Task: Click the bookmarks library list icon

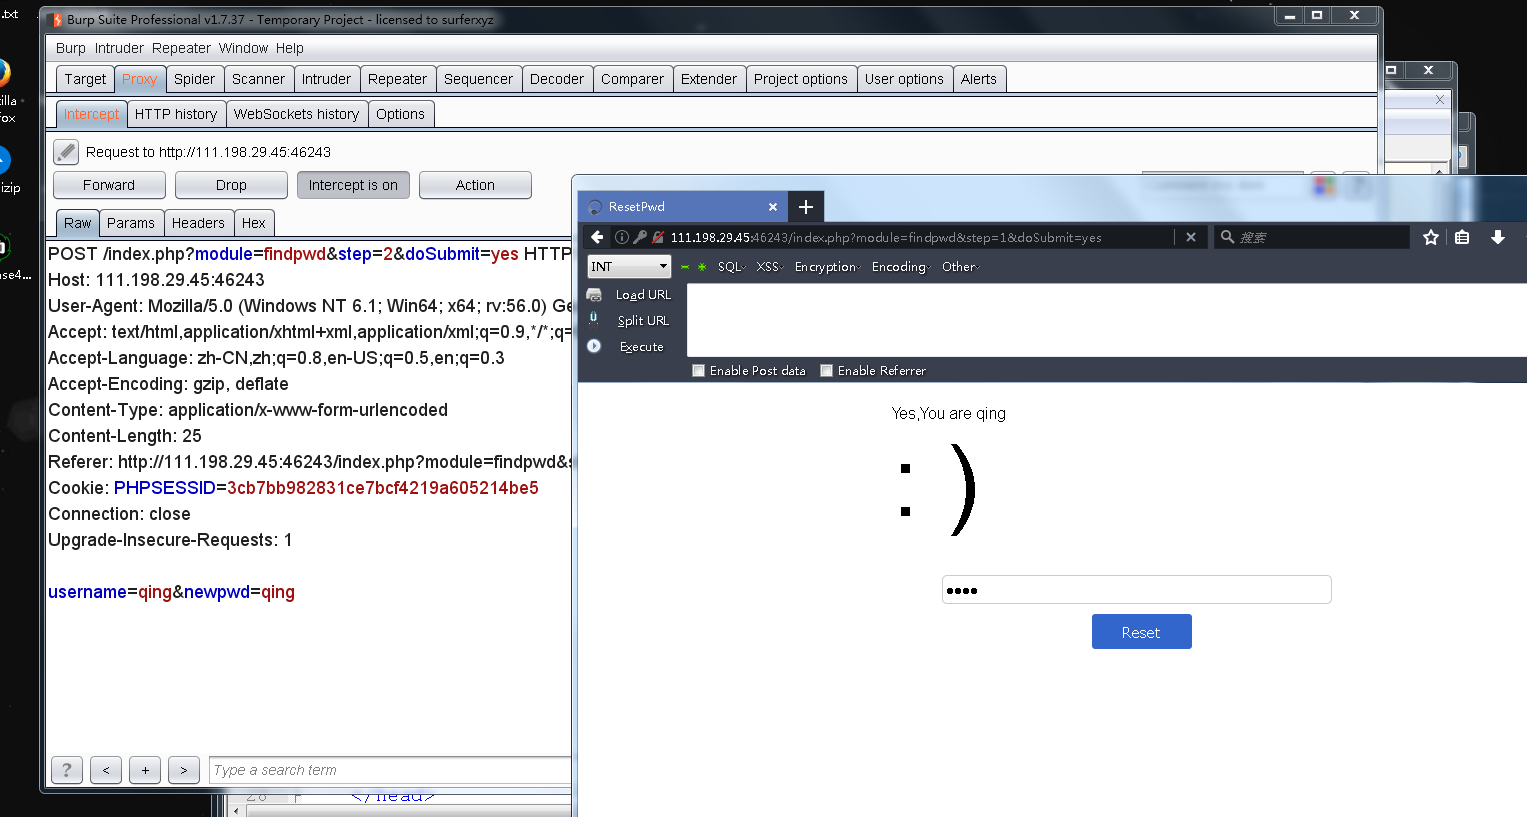Action: [x=1462, y=237]
